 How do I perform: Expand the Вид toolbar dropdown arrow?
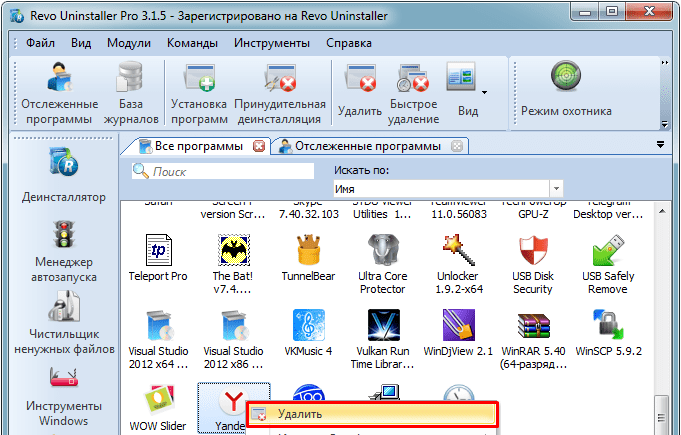point(484,92)
